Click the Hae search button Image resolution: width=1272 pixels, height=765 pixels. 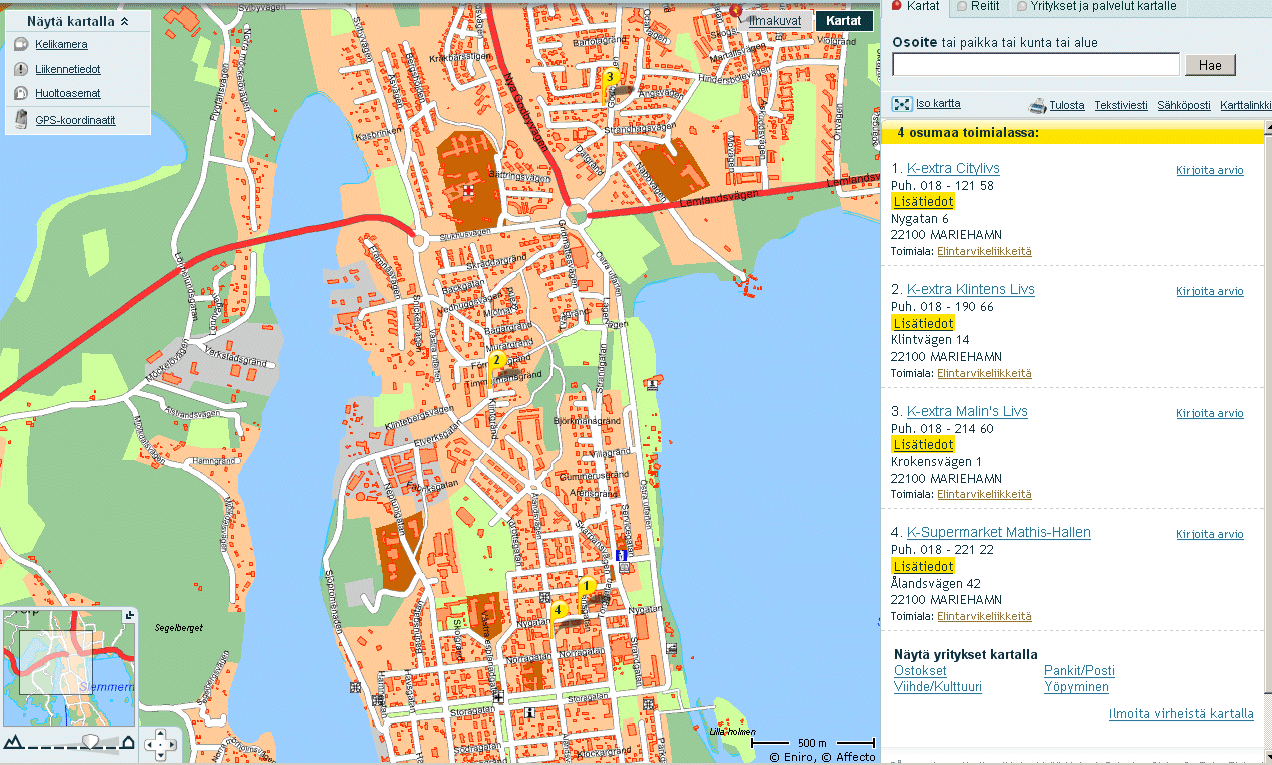pos(1210,65)
